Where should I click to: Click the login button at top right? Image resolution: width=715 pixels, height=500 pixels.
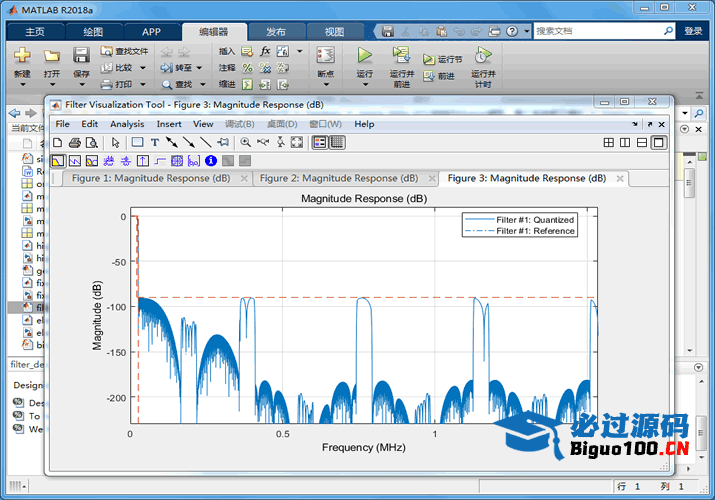tap(693, 31)
